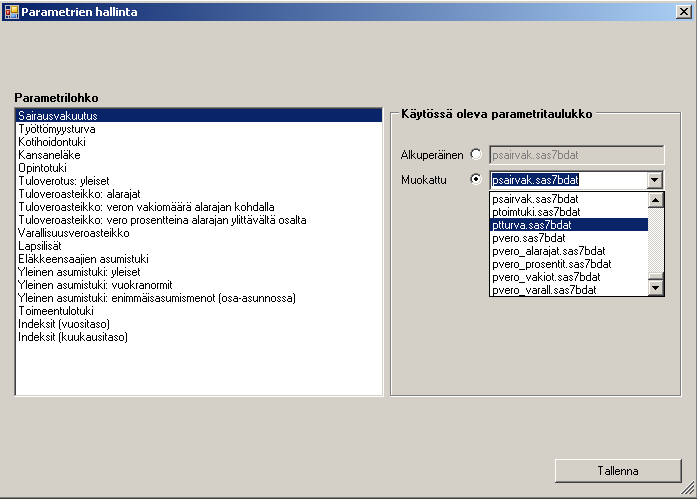Save changes with Tallenna button

[618, 471]
